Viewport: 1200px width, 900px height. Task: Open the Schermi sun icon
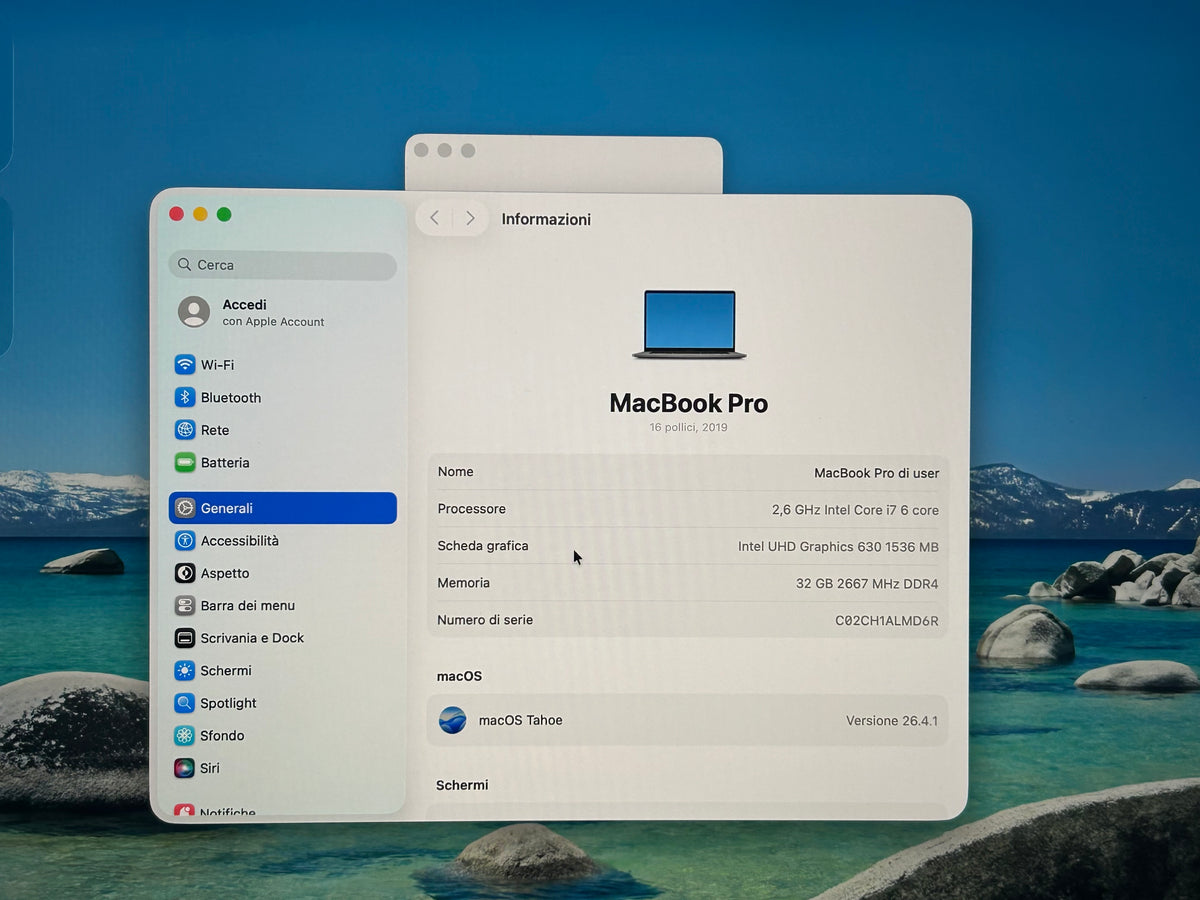point(185,670)
